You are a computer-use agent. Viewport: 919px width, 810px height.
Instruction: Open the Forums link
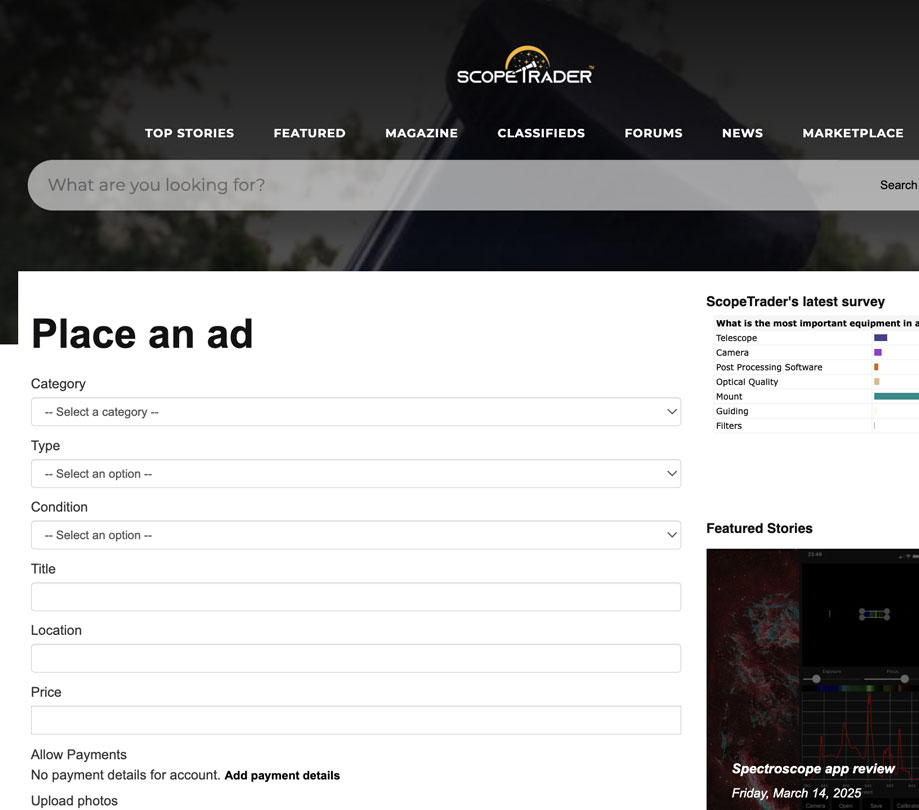[653, 133]
